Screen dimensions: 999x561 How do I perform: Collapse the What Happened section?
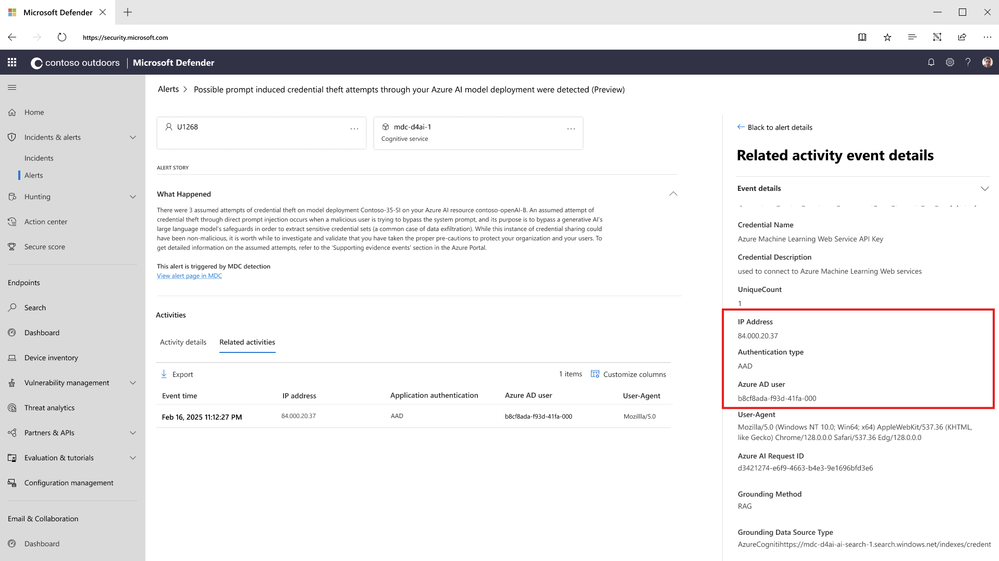click(x=673, y=194)
